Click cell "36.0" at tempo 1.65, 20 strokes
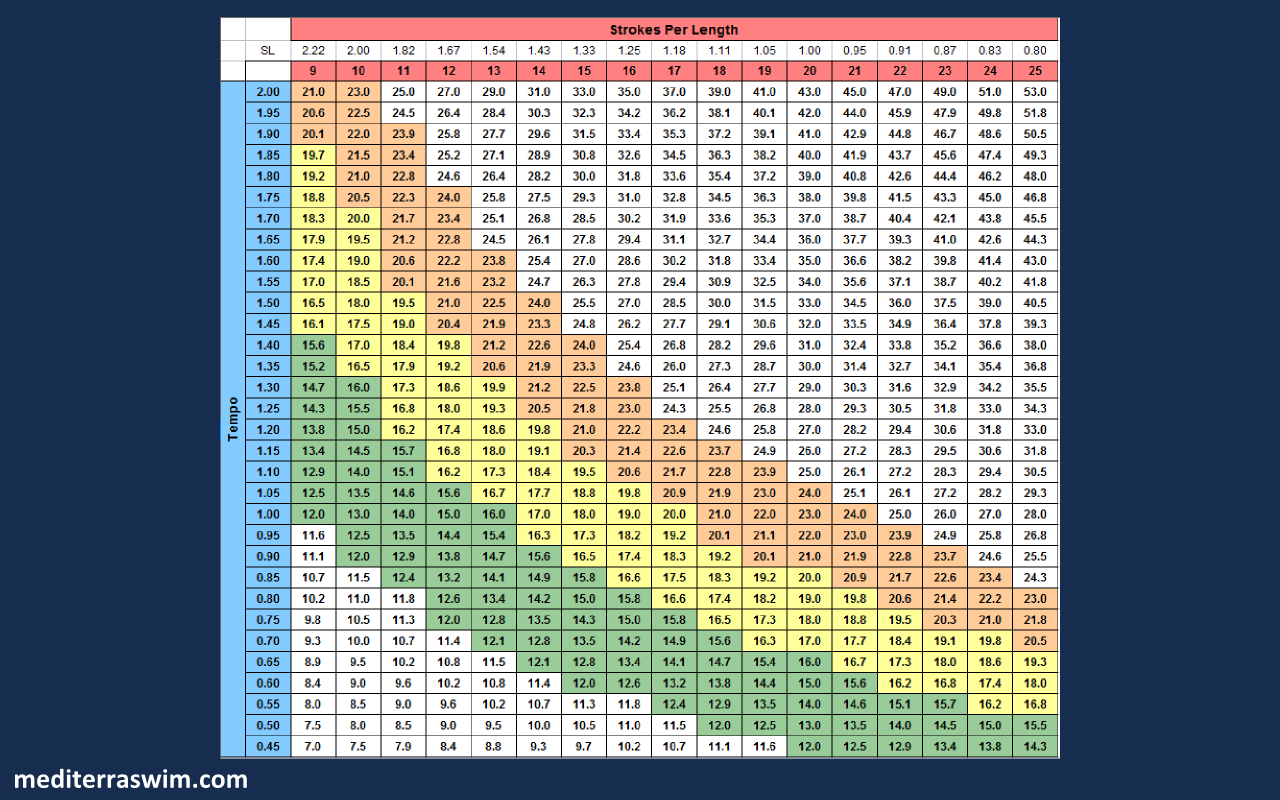 [810, 239]
